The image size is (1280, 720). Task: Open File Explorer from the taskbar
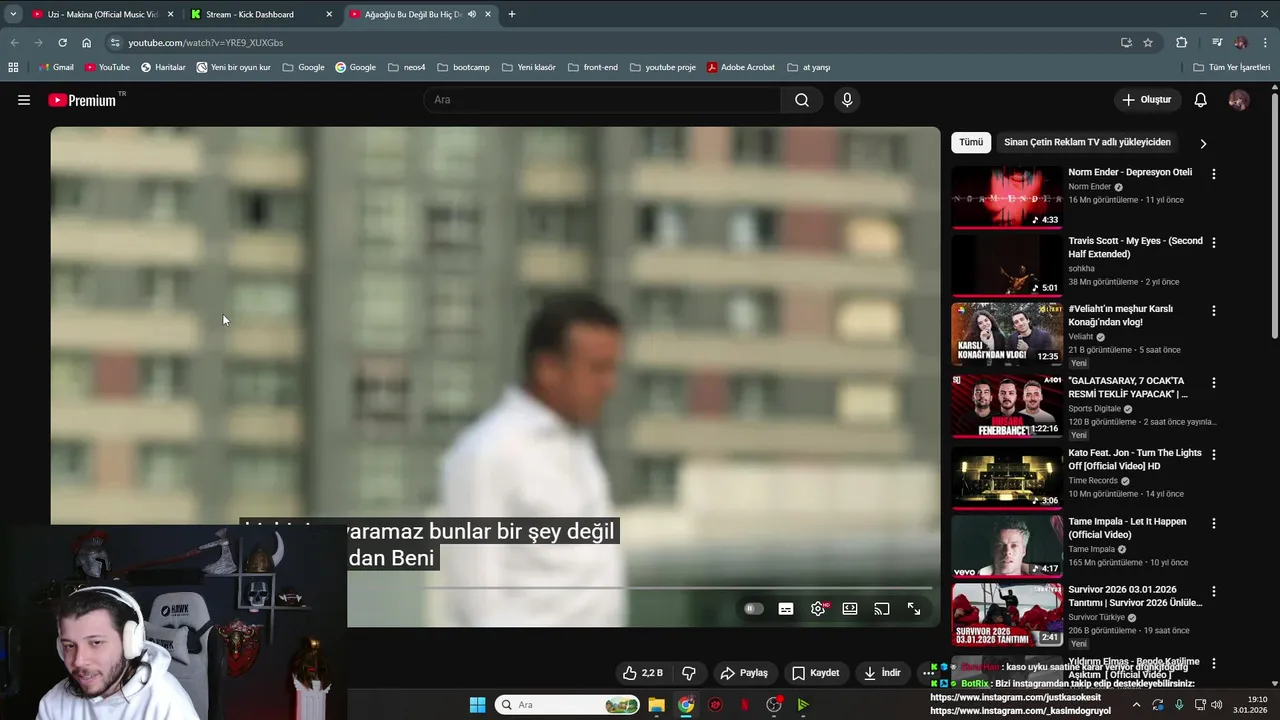click(656, 705)
